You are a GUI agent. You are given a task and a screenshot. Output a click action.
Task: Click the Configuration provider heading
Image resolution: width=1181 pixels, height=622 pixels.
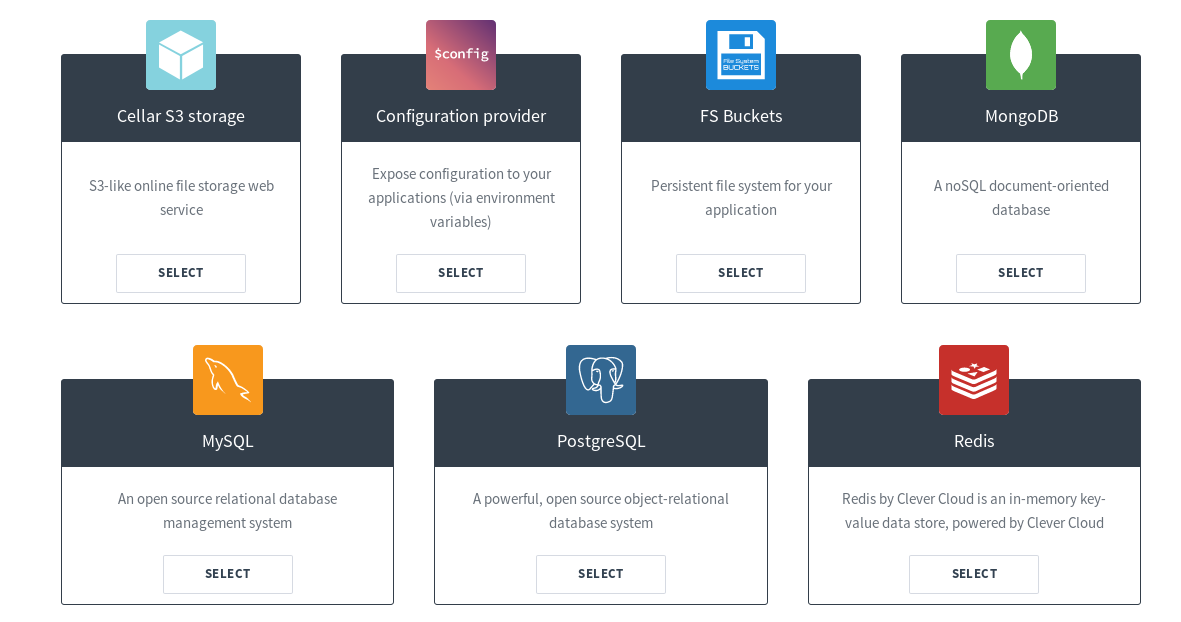(461, 116)
